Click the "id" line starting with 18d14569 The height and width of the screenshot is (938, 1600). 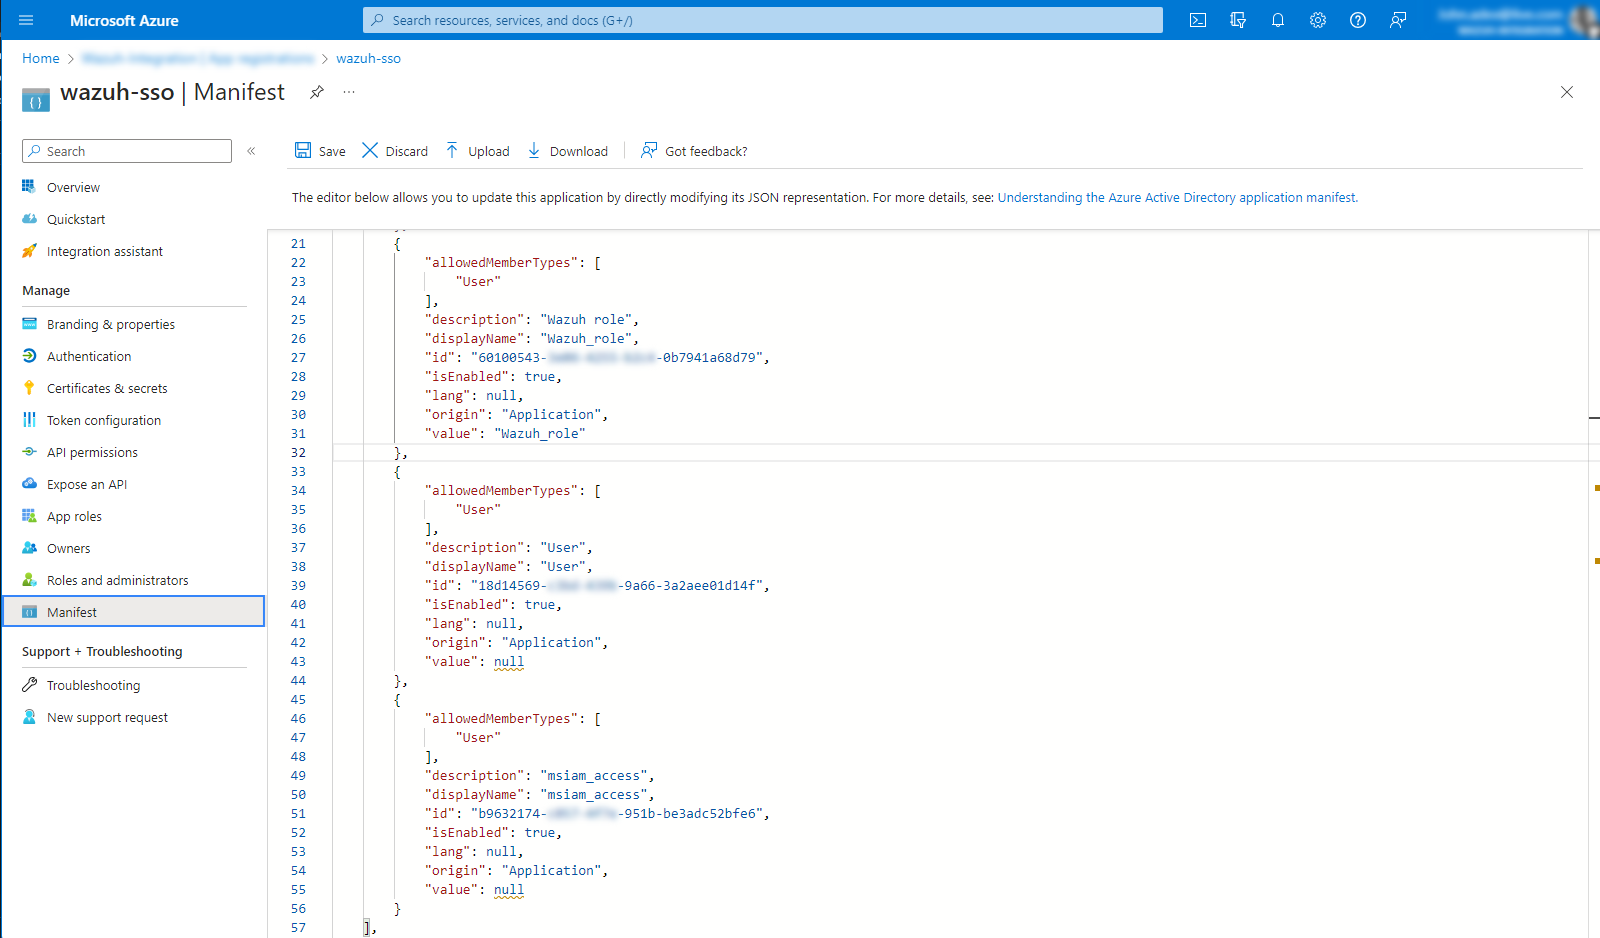pos(597,585)
